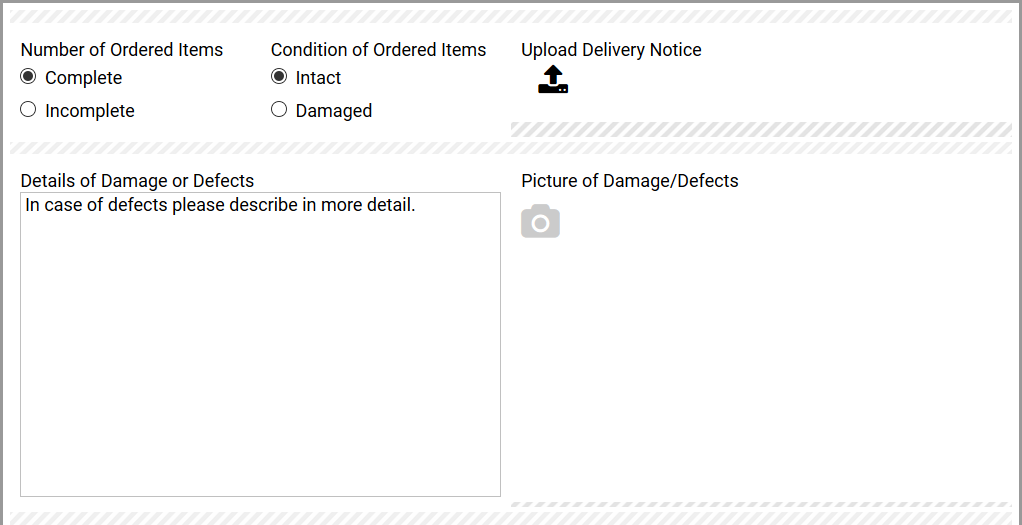The image size is (1022, 525).
Task: Click the 'In case of defects' placeholder text
Action: 220,206
